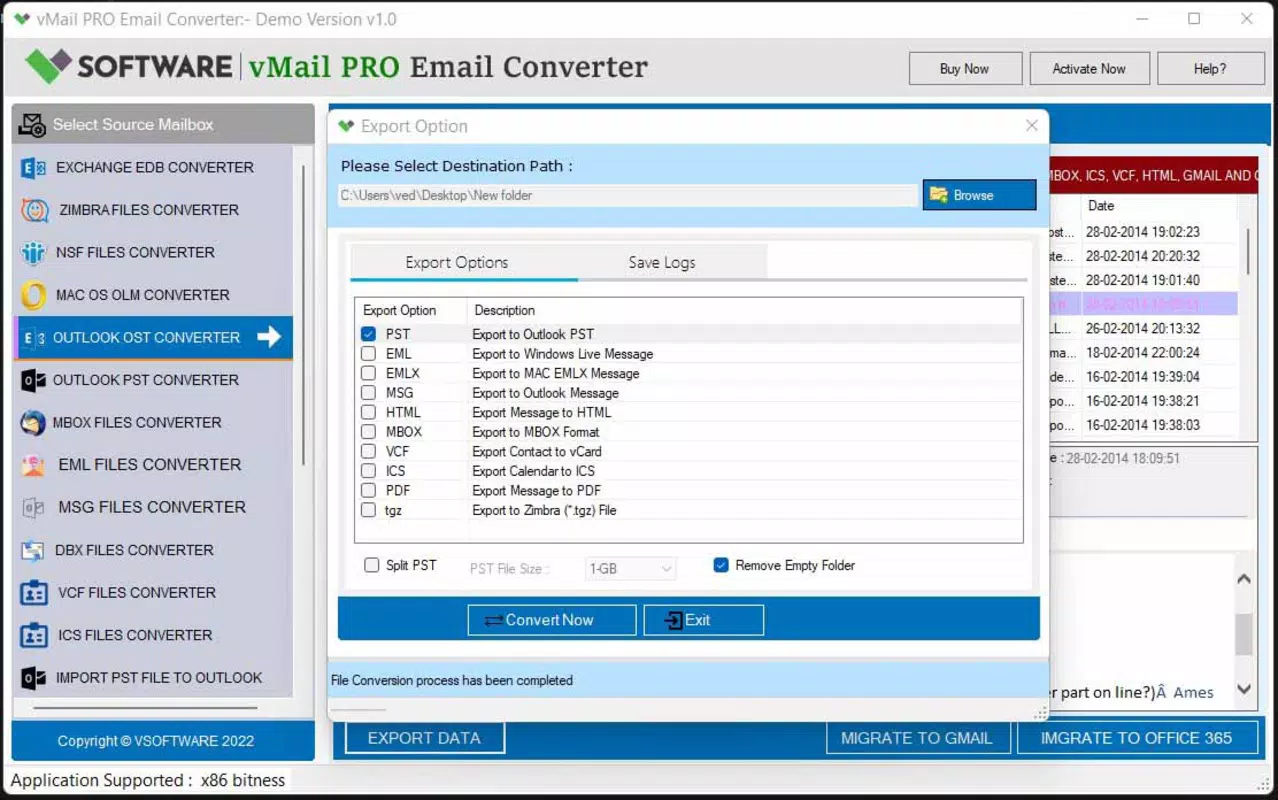Check the MSG export option

(x=369, y=393)
